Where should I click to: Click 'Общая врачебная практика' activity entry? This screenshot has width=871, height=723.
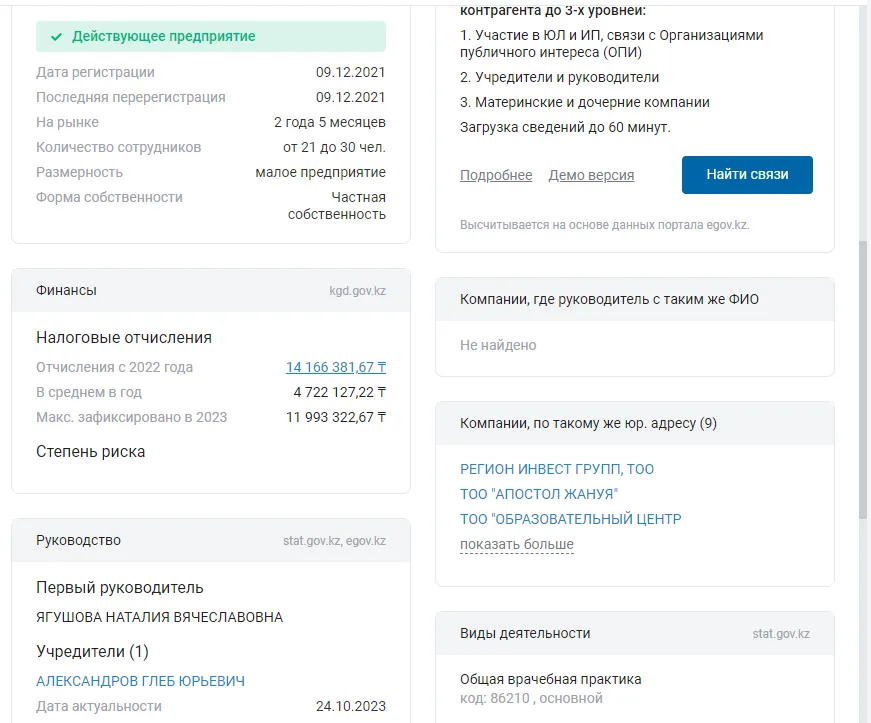point(550,679)
